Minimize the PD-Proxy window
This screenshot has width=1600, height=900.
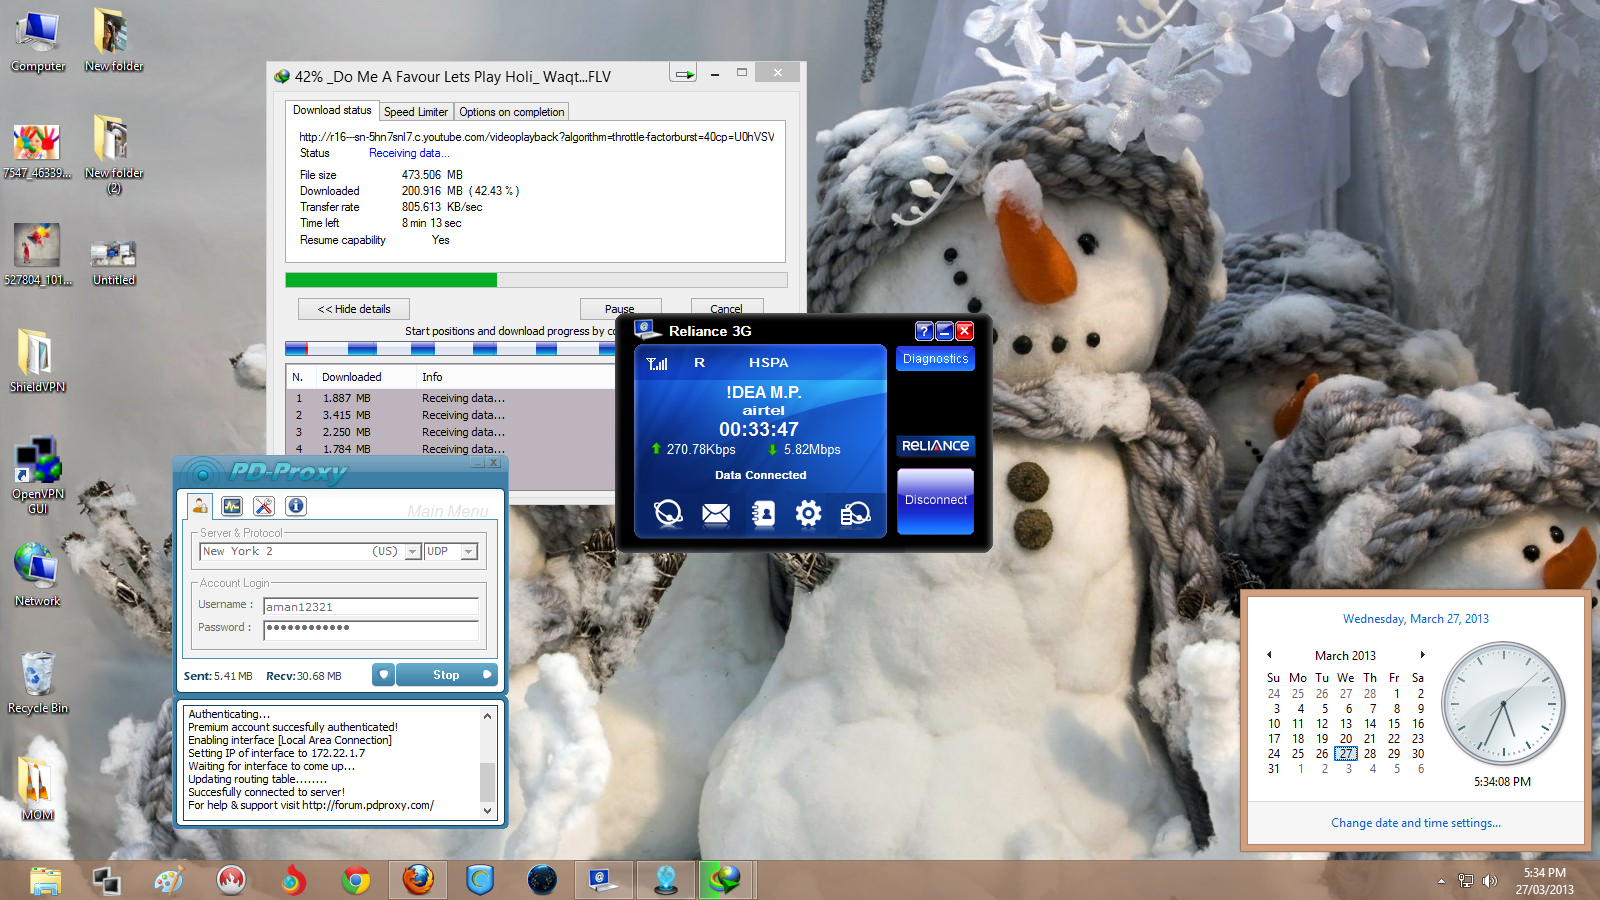(477, 463)
